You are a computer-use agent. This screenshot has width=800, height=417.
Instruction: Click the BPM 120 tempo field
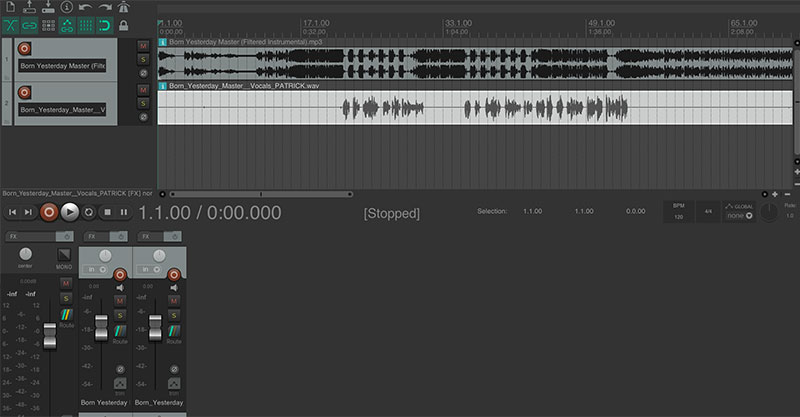tap(678, 211)
